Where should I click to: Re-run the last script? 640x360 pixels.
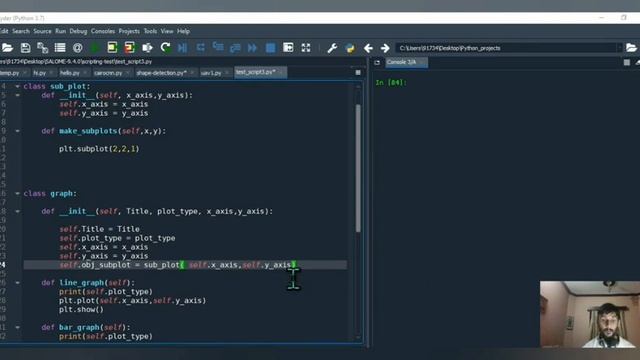165,48
